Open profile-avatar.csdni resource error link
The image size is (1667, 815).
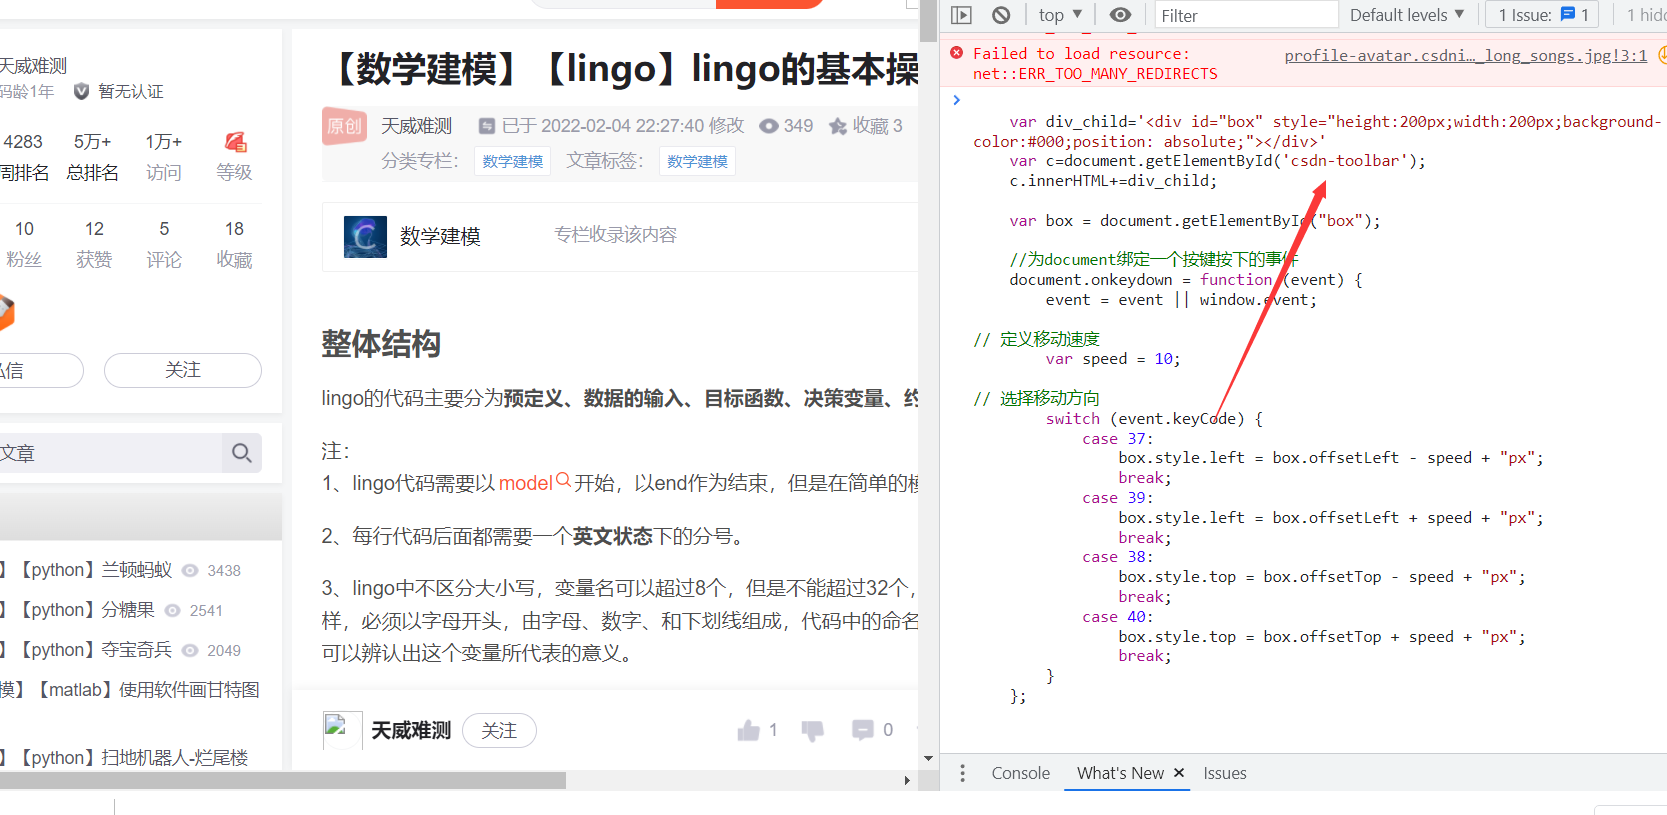[1465, 55]
